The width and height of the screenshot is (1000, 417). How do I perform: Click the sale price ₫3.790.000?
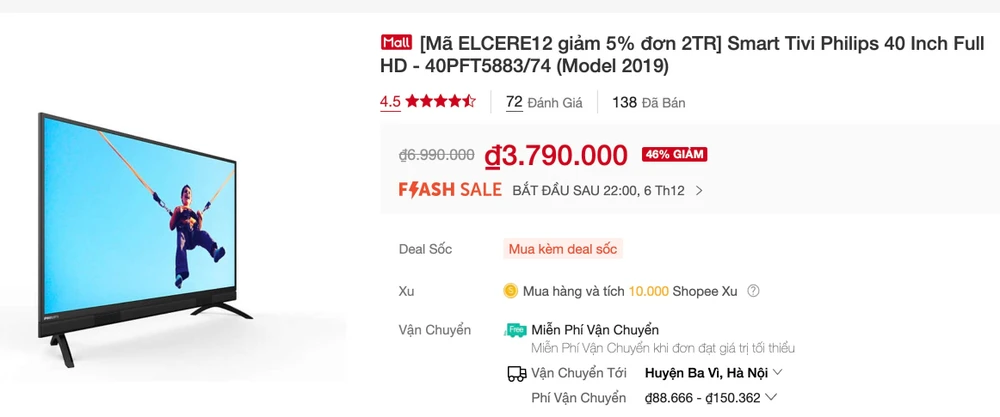[556, 155]
